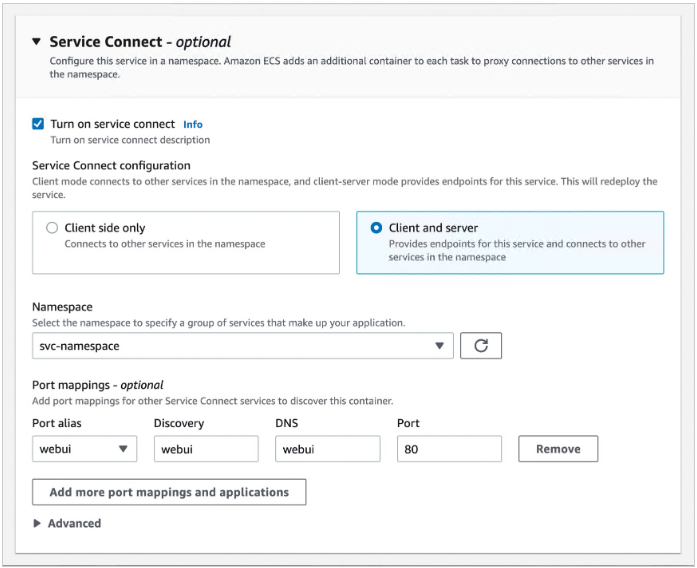This screenshot has height=568, width=697.
Task: Uncheck the Turn on service connect checkbox
Action: [38, 124]
